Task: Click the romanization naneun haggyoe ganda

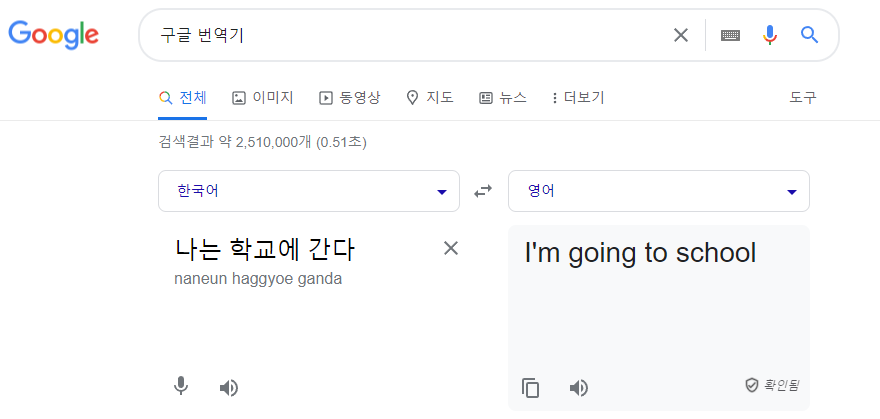Action: pos(258,279)
